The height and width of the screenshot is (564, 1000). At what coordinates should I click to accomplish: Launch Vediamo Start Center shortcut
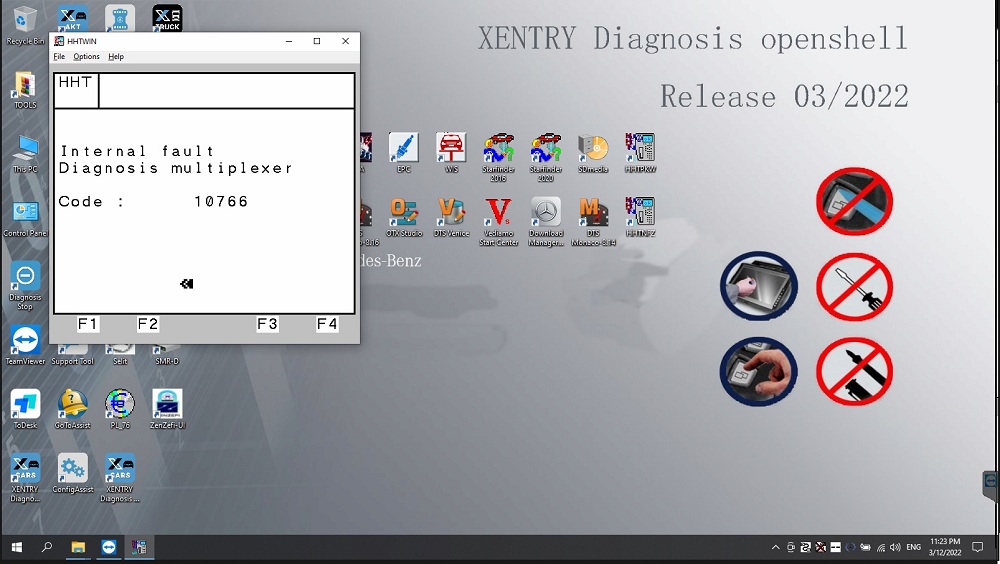pyautogui.click(x=498, y=221)
